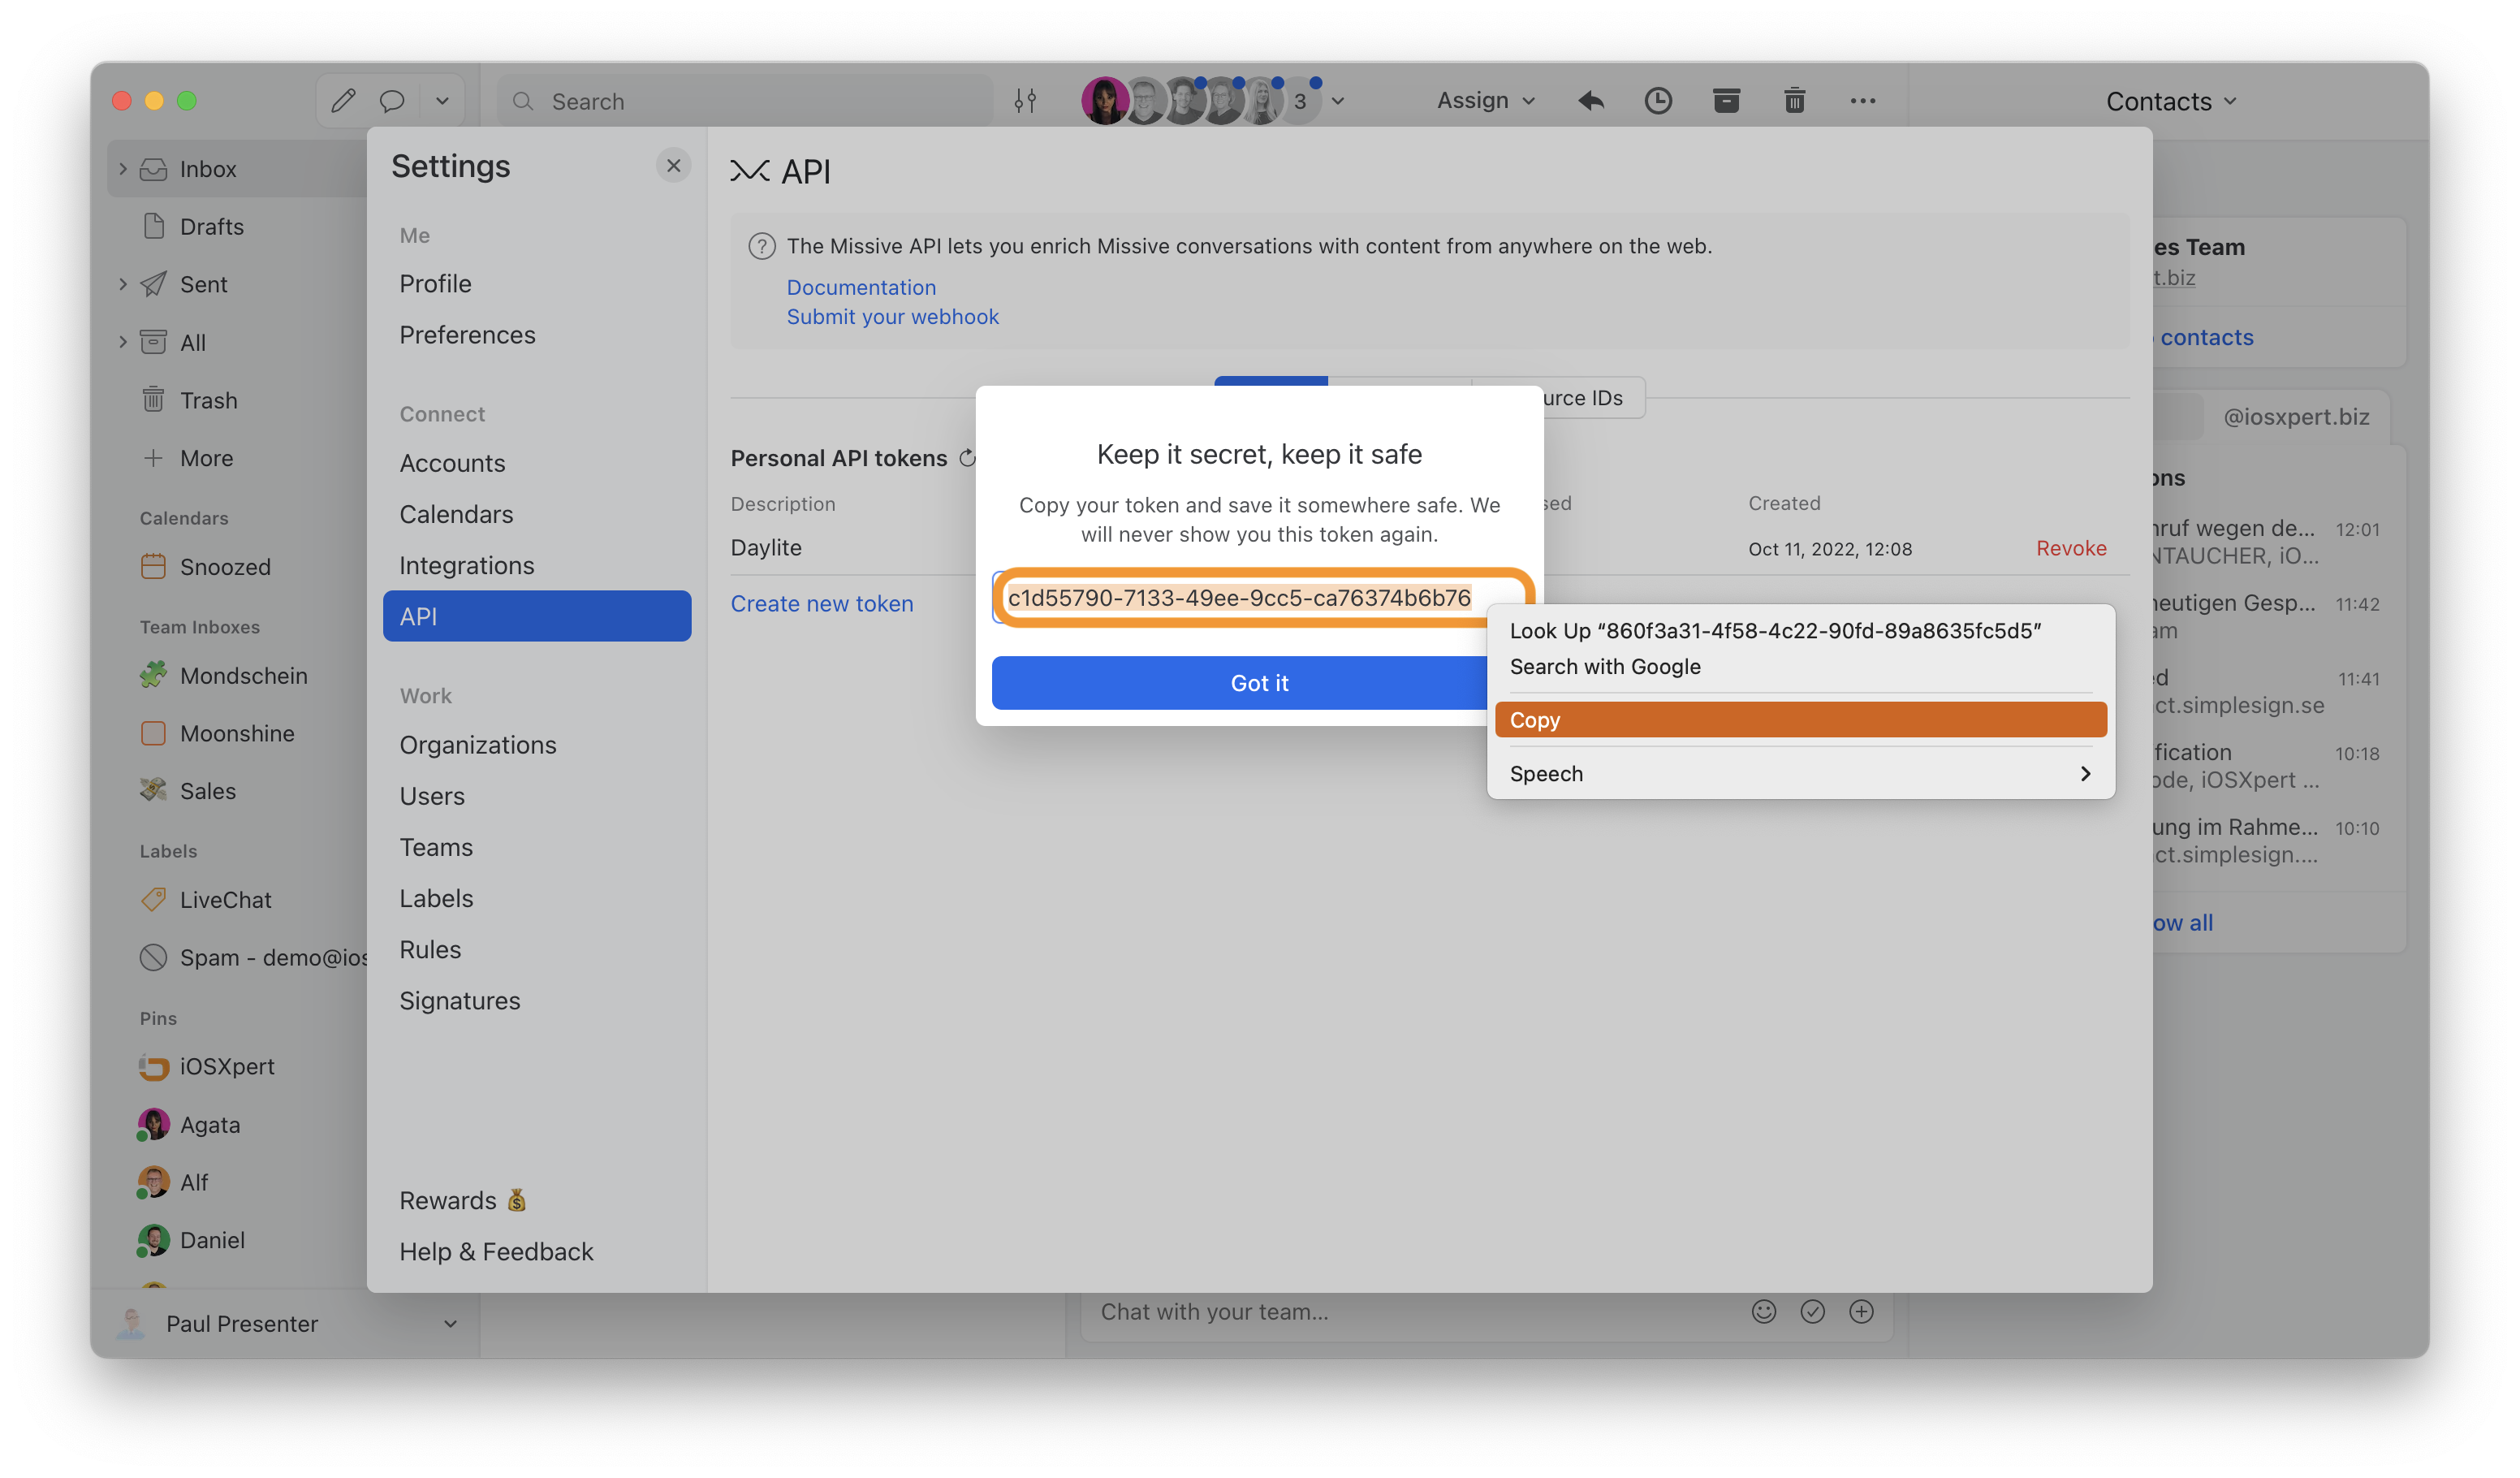
Task: Open the compose options dropdown arrow
Action: [442, 101]
